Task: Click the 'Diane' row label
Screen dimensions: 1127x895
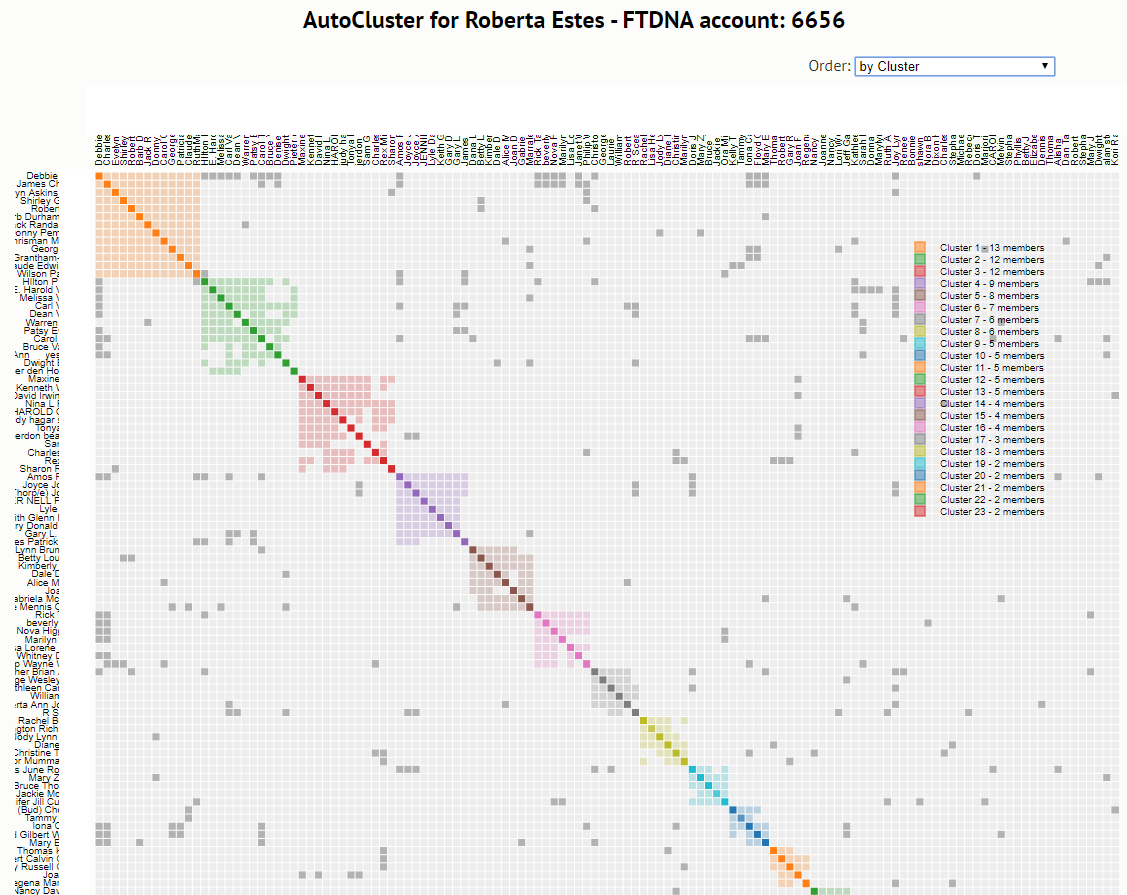Action: [x=47, y=745]
